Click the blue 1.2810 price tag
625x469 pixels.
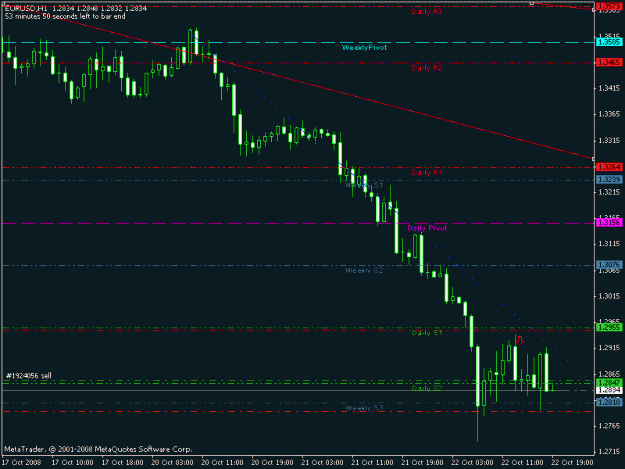click(x=609, y=402)
